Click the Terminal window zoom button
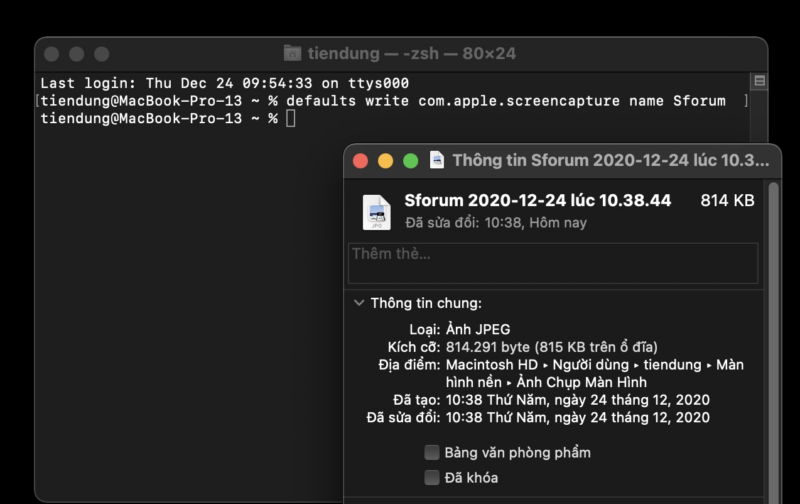 pyautogui.click(x=100, y=54)
